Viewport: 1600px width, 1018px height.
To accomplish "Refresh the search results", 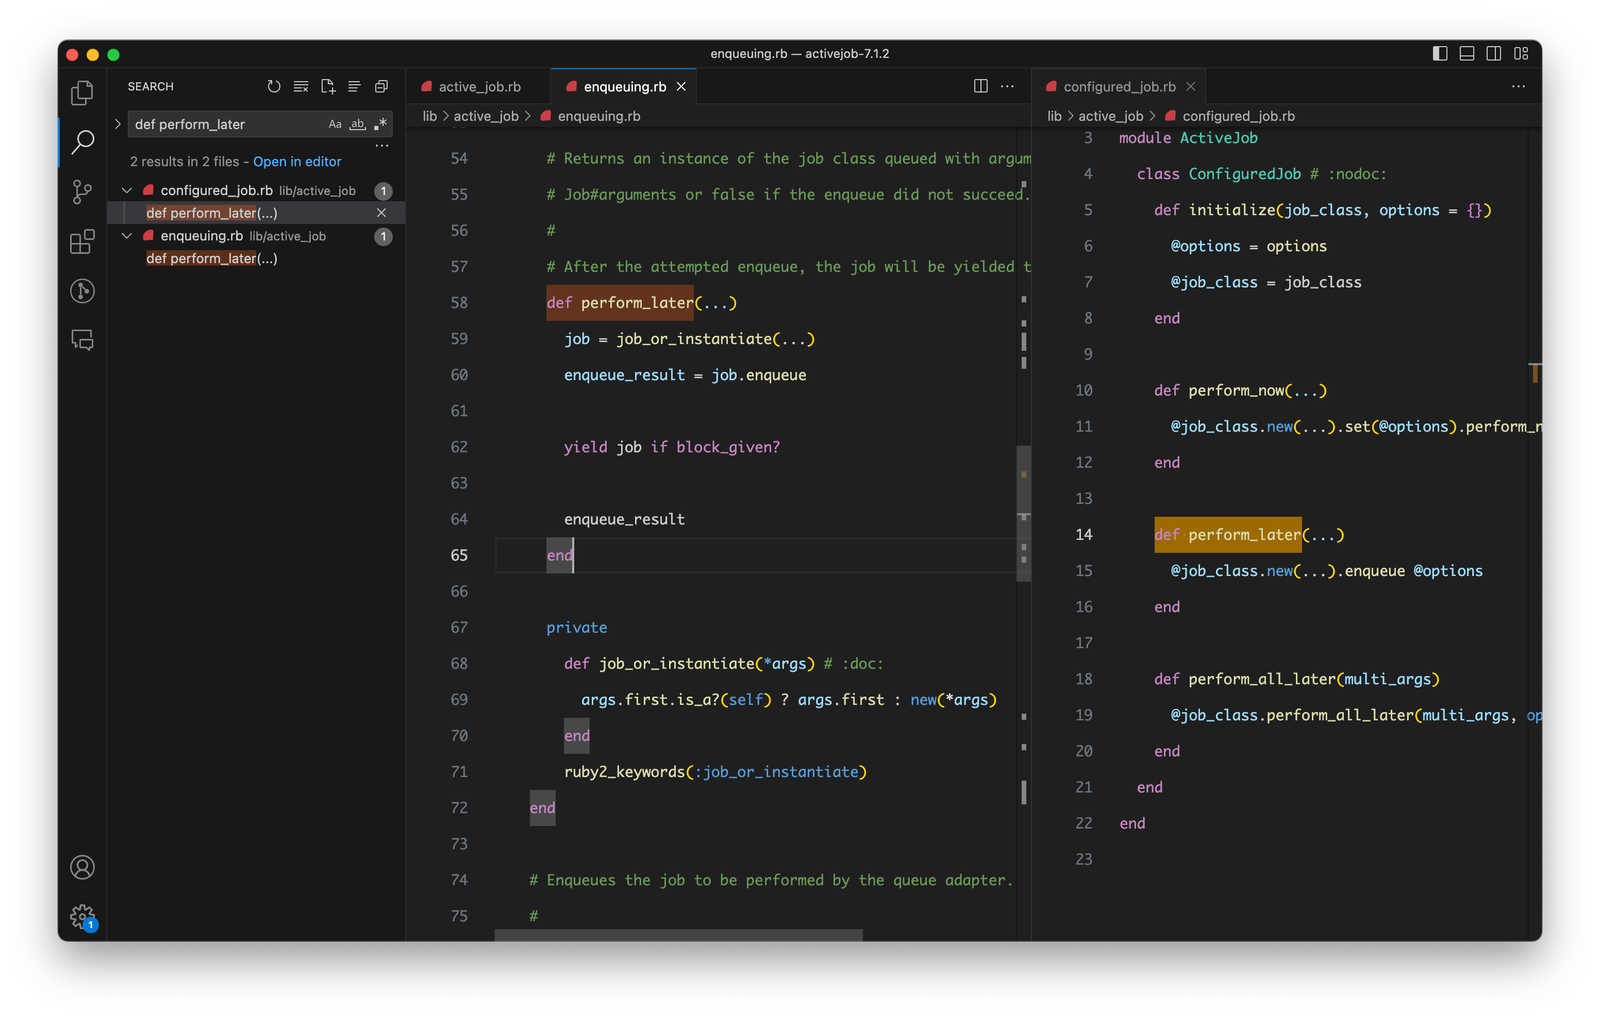I will pyautogui.click(x=274, y=86).
